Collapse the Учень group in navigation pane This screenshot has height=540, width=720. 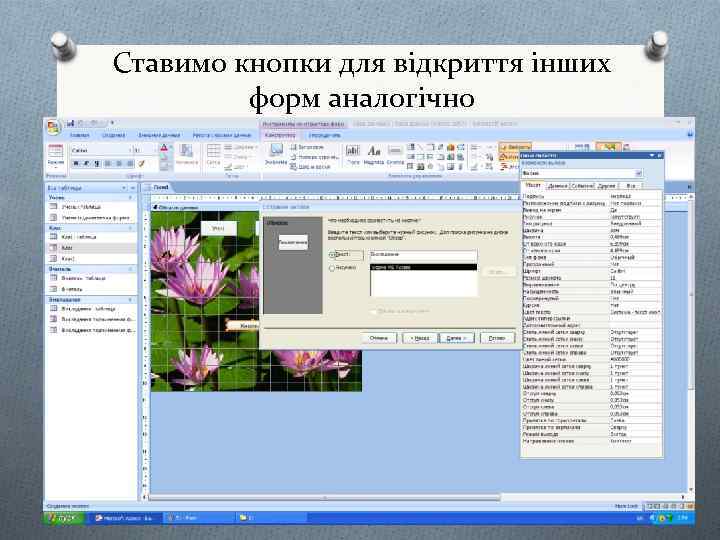tap(131, 197)
